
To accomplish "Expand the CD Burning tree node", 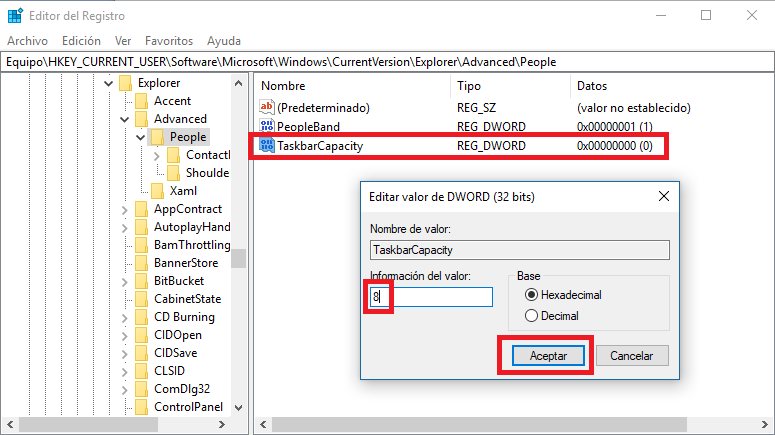I will pyautogui.click(x=125, y=317).
